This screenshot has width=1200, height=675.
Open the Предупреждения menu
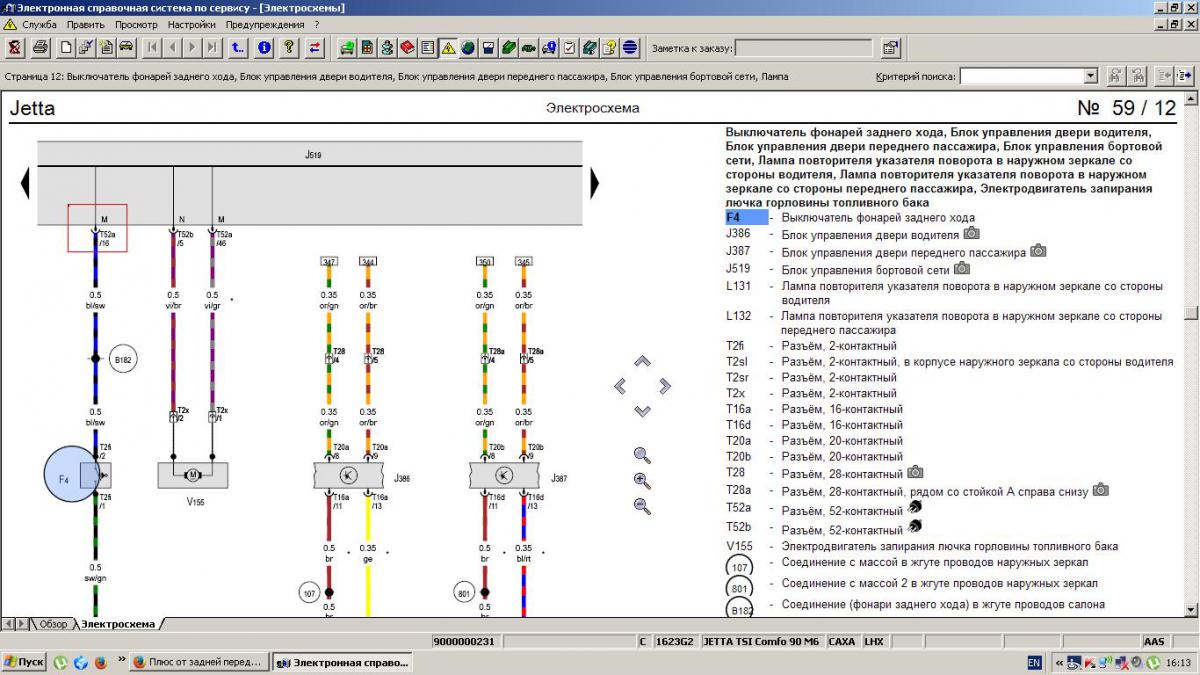point(265,24)
